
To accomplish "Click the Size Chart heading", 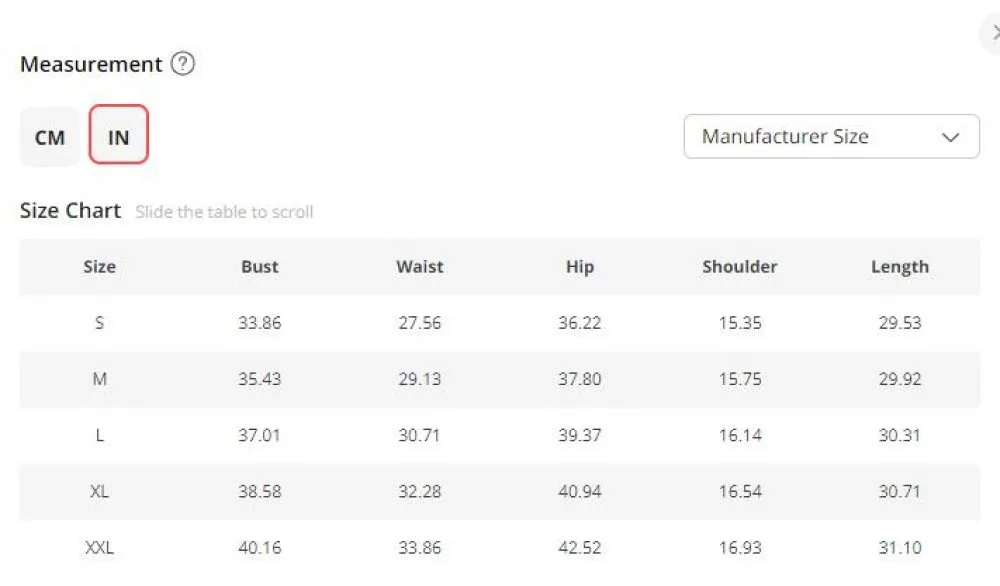I will pos(70,210).
